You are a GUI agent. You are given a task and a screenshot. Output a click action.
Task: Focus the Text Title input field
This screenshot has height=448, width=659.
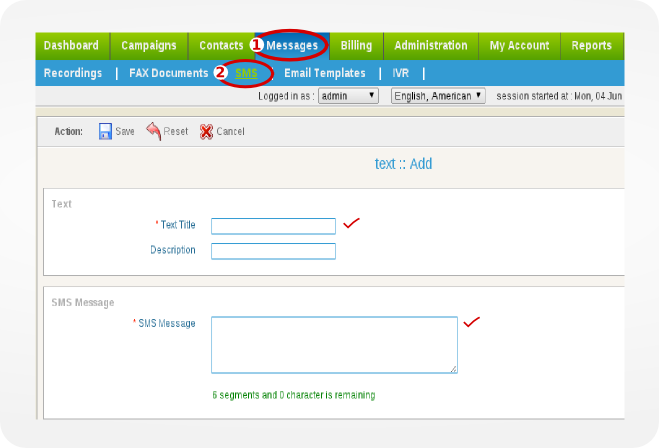[273, 226]
